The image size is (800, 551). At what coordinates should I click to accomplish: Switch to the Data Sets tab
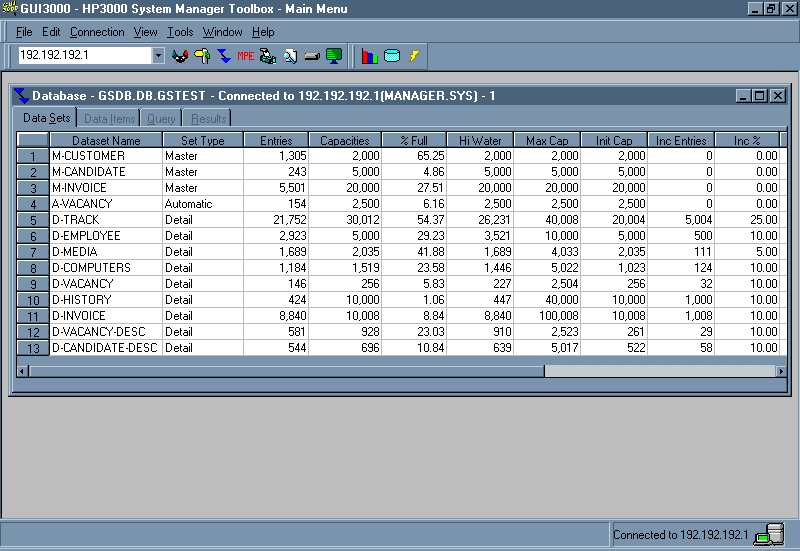tap(47, 118)
